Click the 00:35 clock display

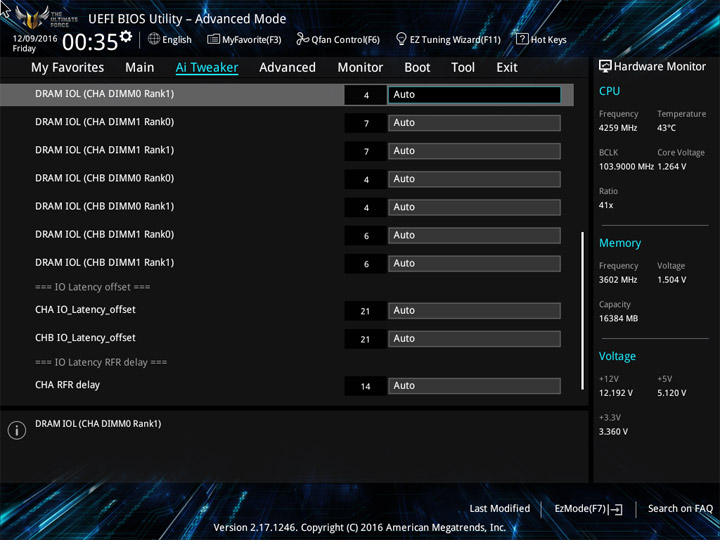click(x=90, y=43)
